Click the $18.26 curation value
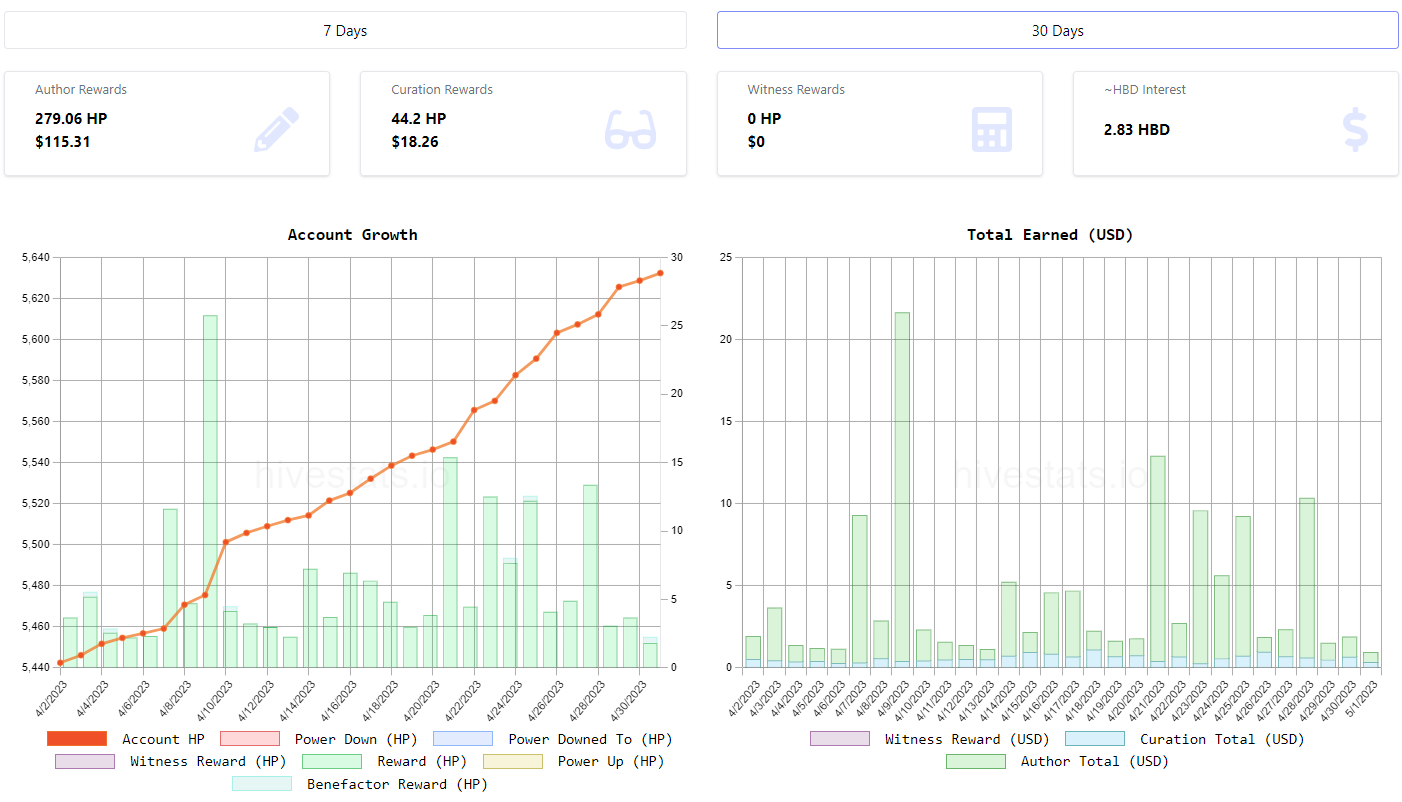The height and width of the screenshot is (802, 1402). [x=415, y=142]
